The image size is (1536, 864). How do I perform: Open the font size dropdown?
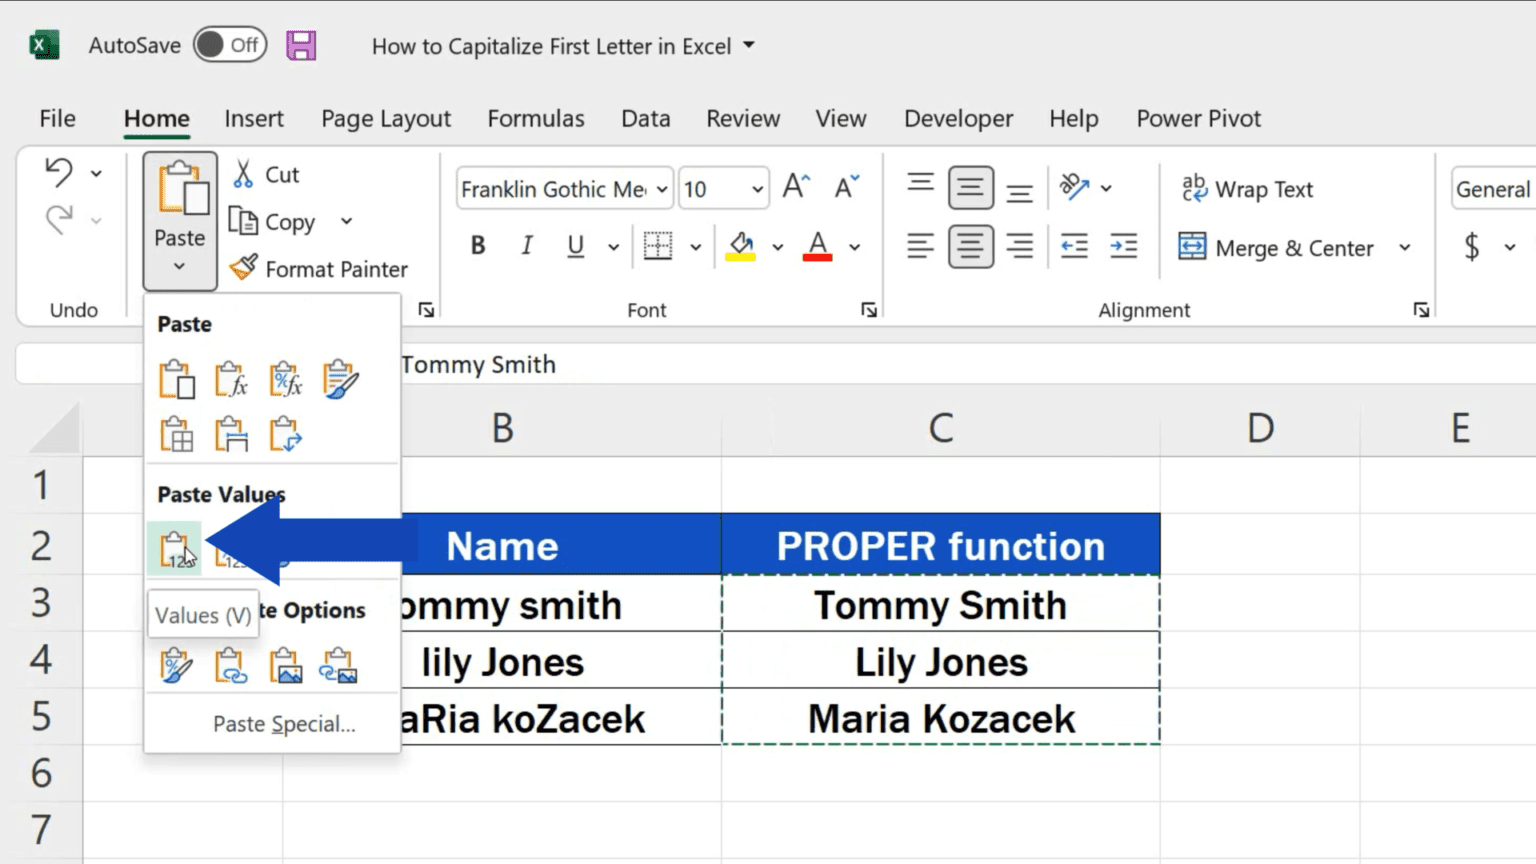coord(756,188)
